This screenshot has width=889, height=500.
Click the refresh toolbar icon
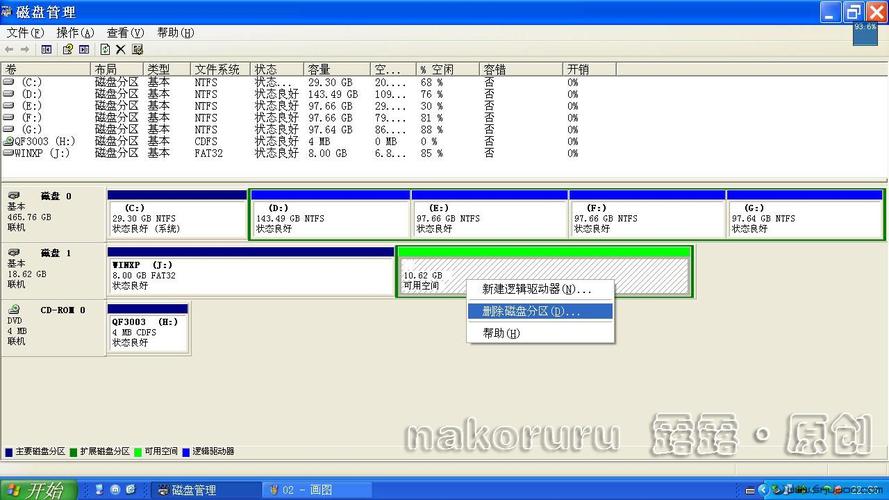pos(104,49)
